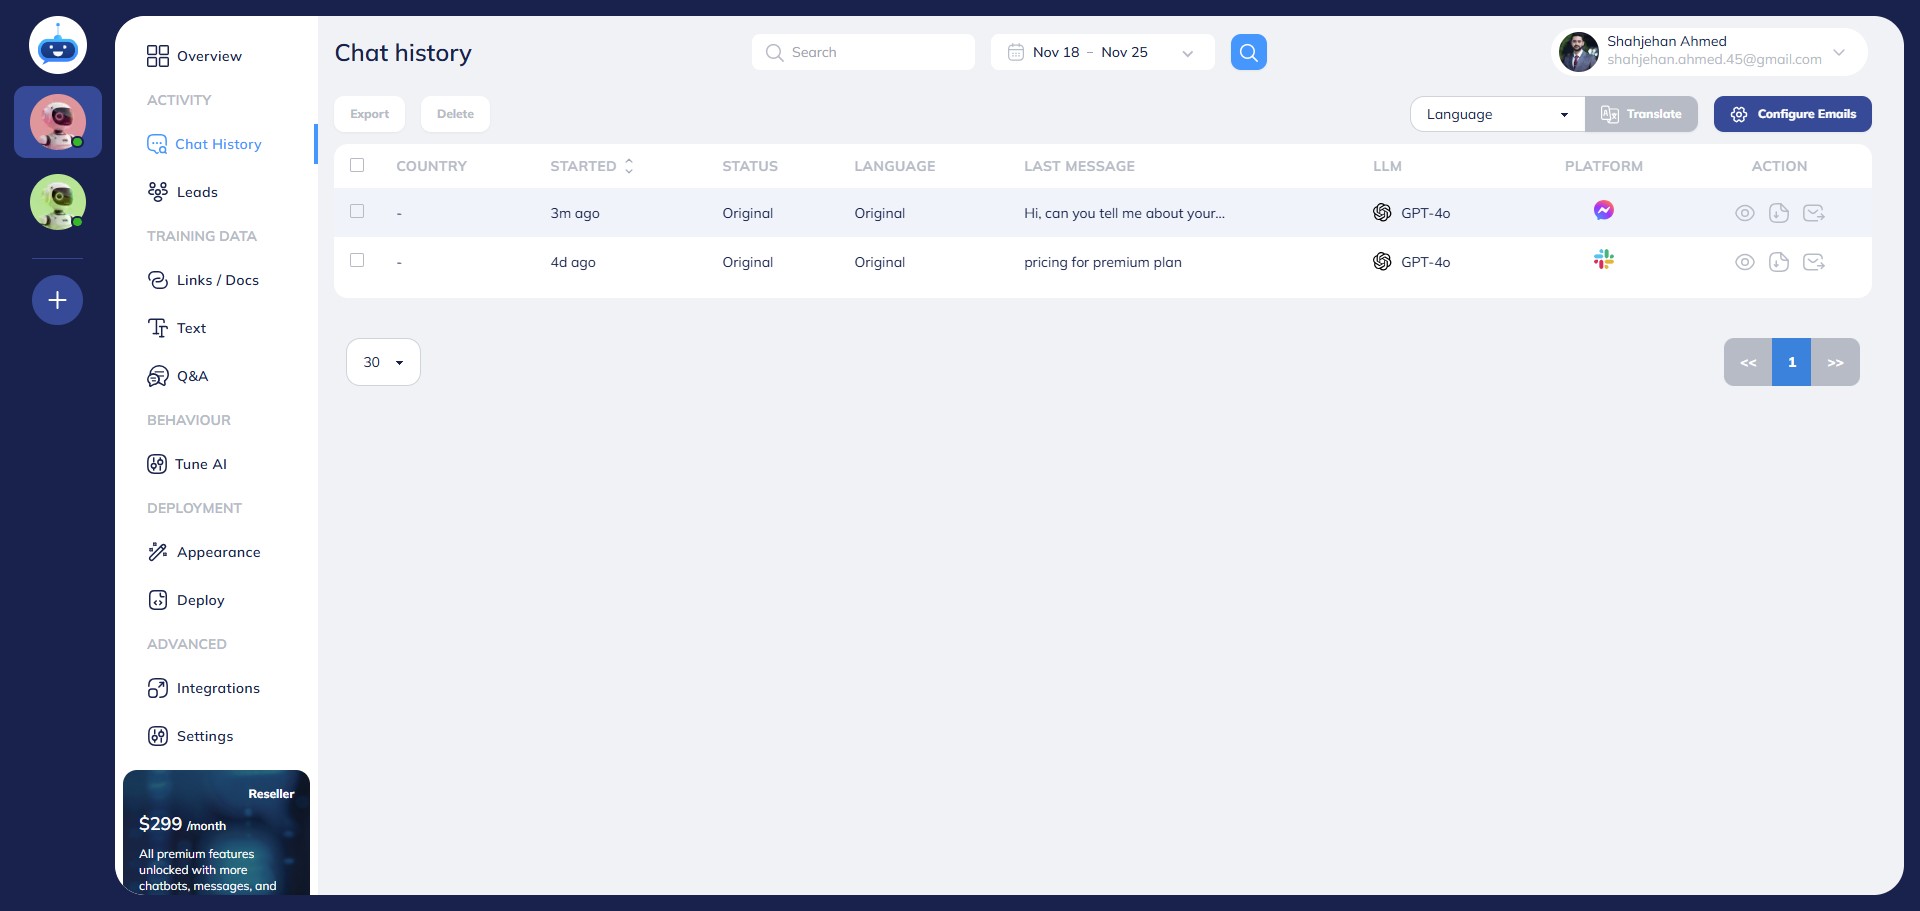Screen dimensions: 1920x911
Task: Download the transcript of the 3m ago chat
Action: click(1779, 212)
